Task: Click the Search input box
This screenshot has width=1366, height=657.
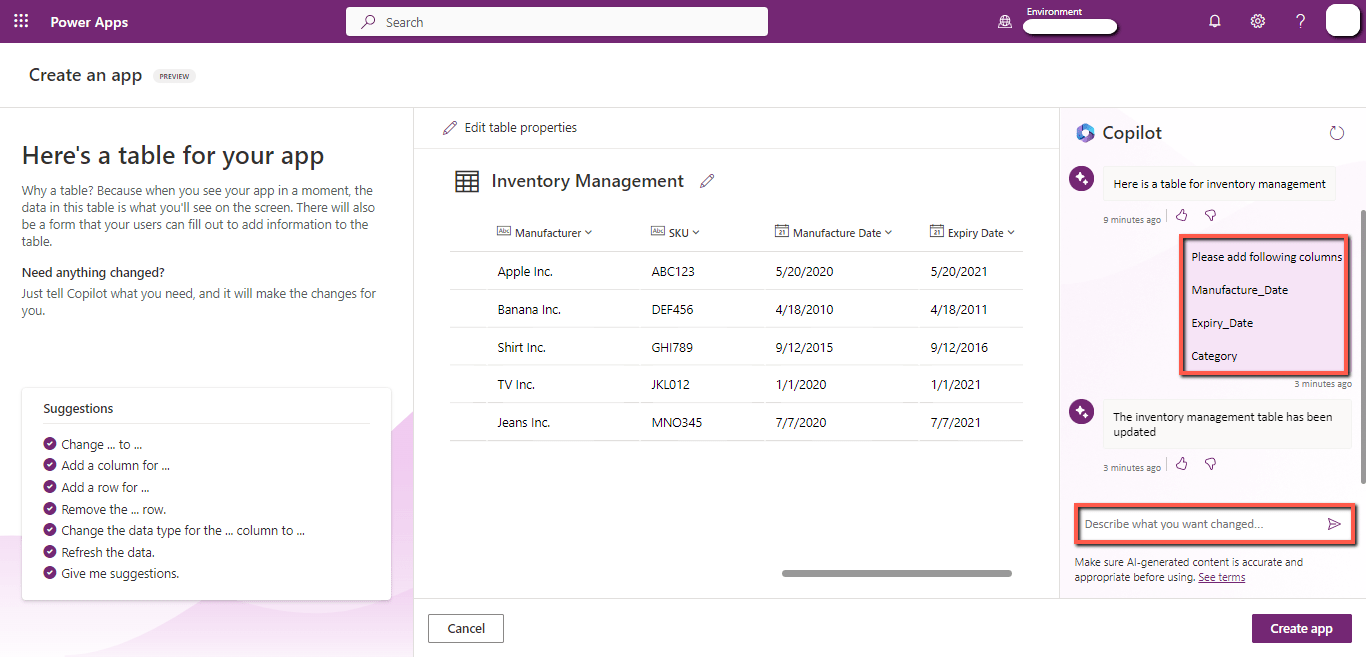Action: click(x=557, y=21)
